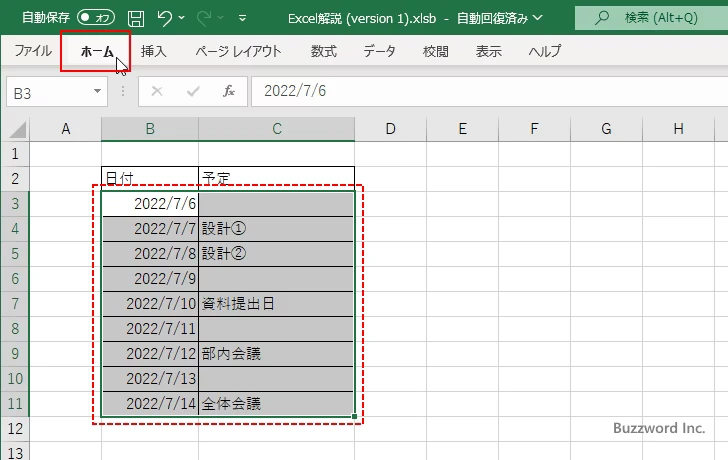Screen dimensions: 728x460
Task: Select column E header
Action: (462, 129)
